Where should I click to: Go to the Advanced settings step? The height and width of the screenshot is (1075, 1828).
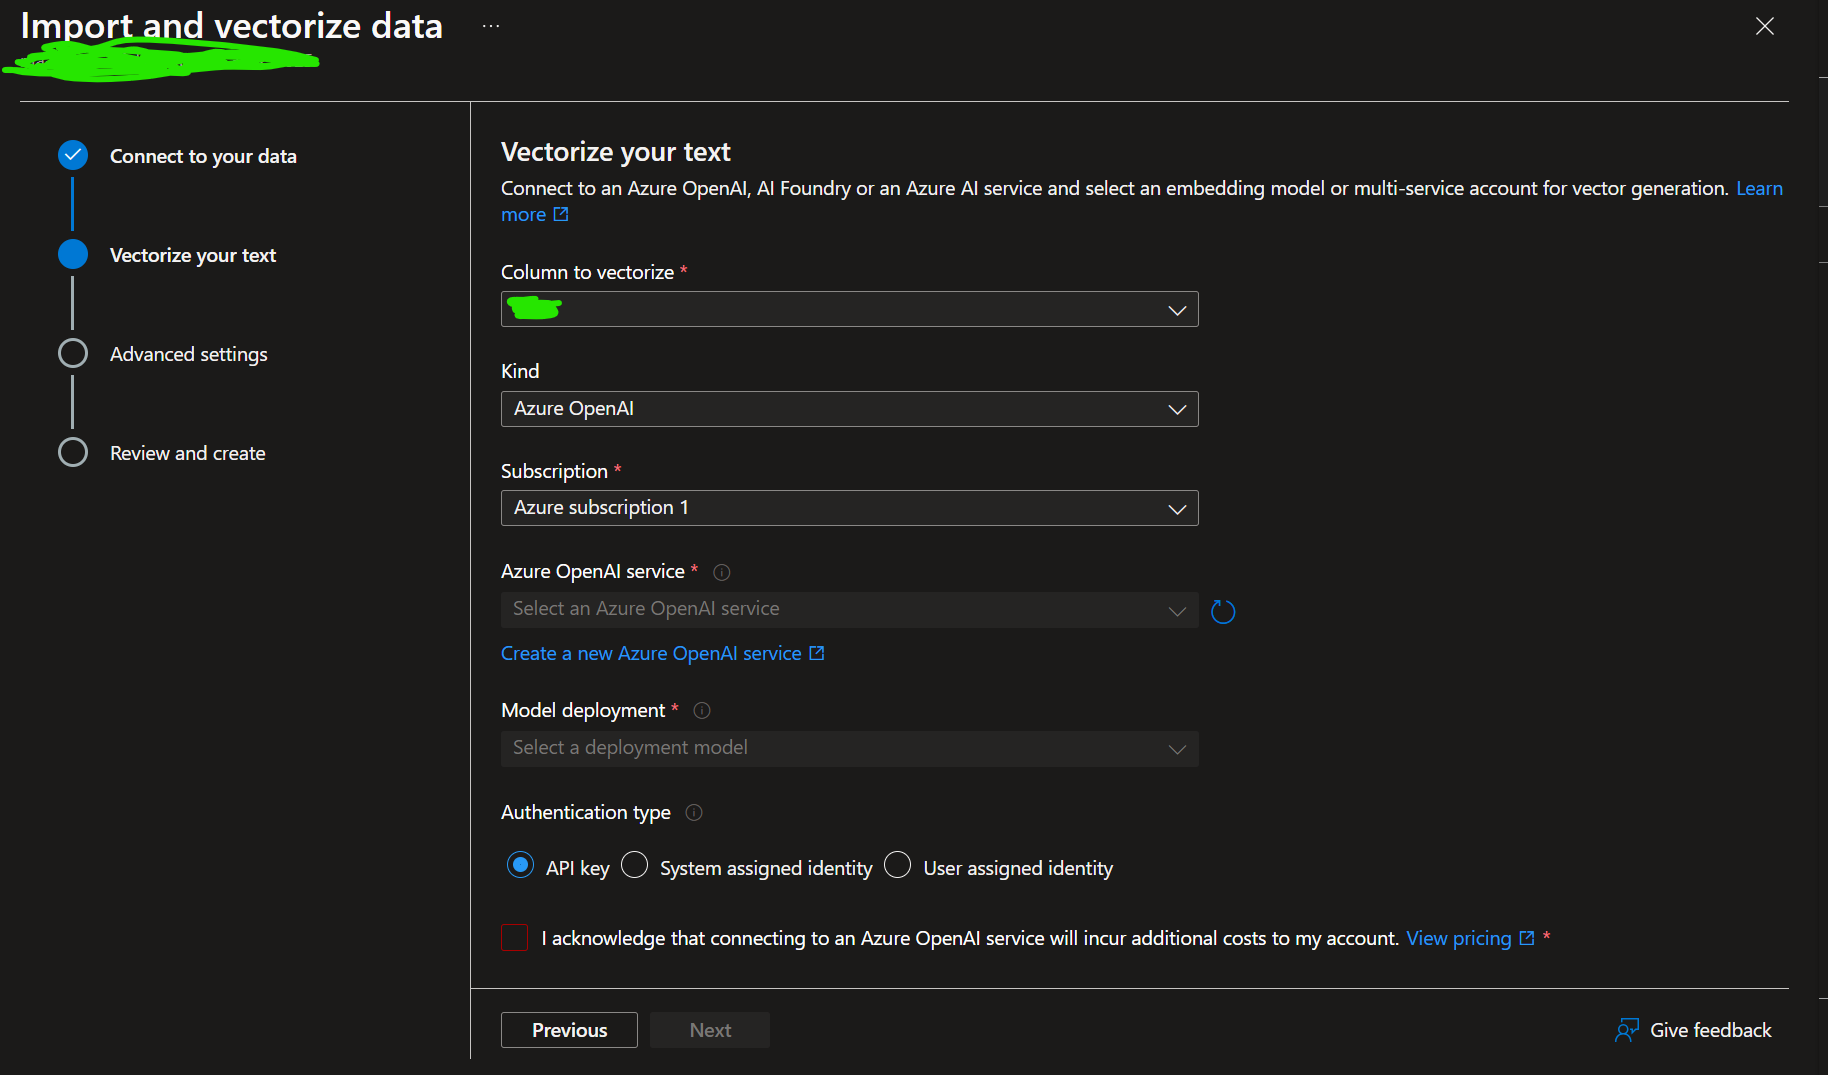[x=188, y=354]
